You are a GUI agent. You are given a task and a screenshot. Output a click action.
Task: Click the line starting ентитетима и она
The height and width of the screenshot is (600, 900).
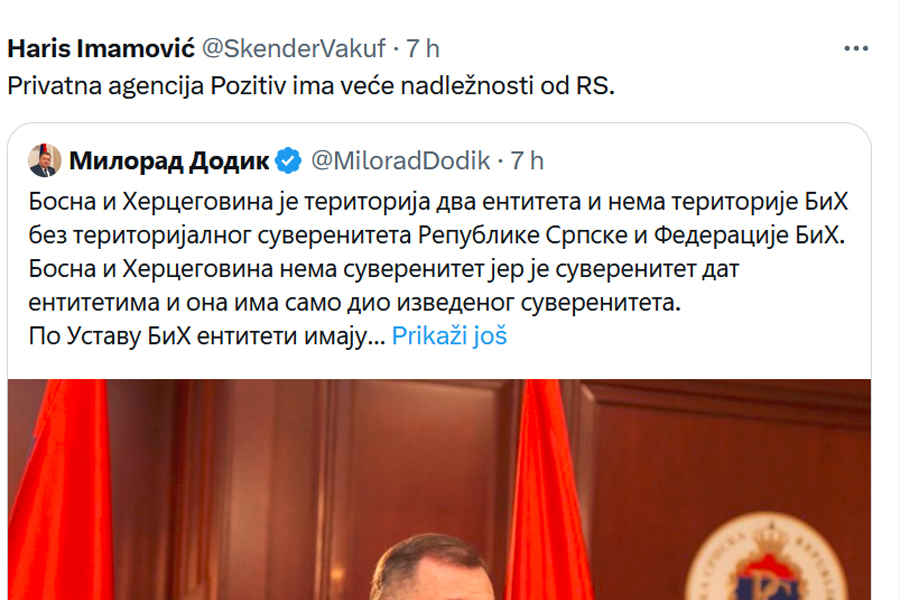[x=355, y=303]
